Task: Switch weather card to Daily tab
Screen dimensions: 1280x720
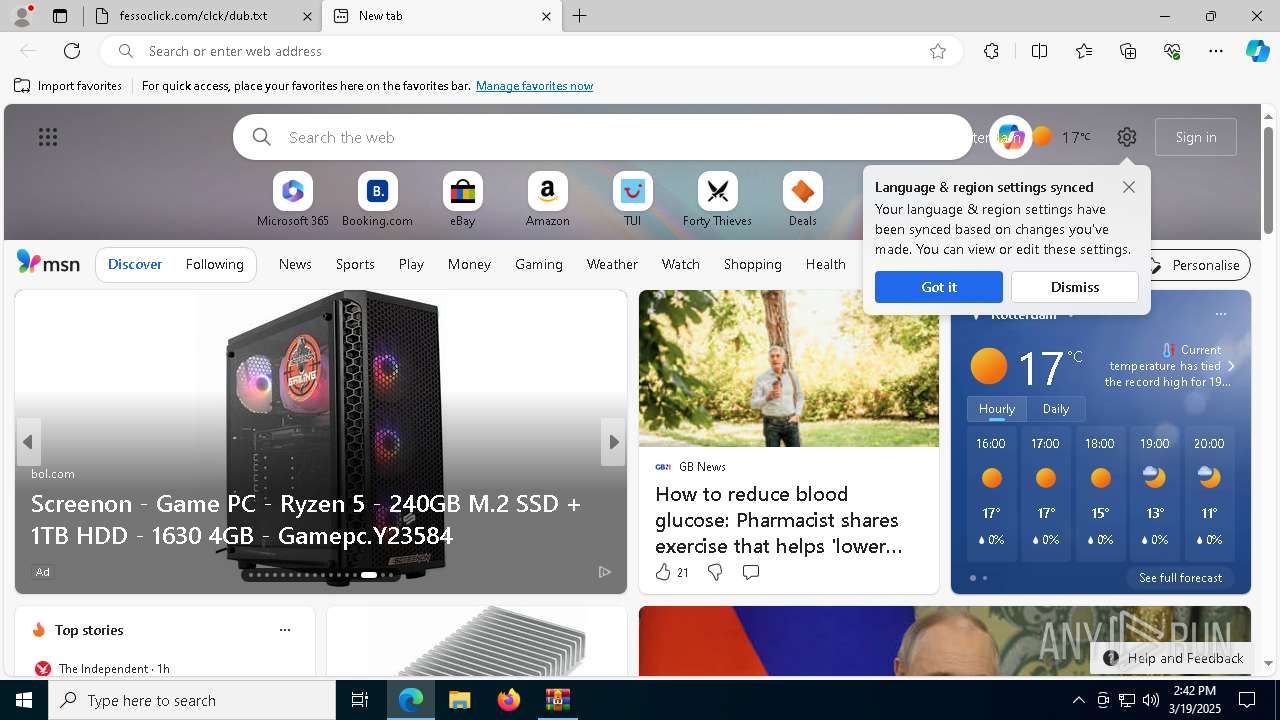Action: (x=1056, y=409)
